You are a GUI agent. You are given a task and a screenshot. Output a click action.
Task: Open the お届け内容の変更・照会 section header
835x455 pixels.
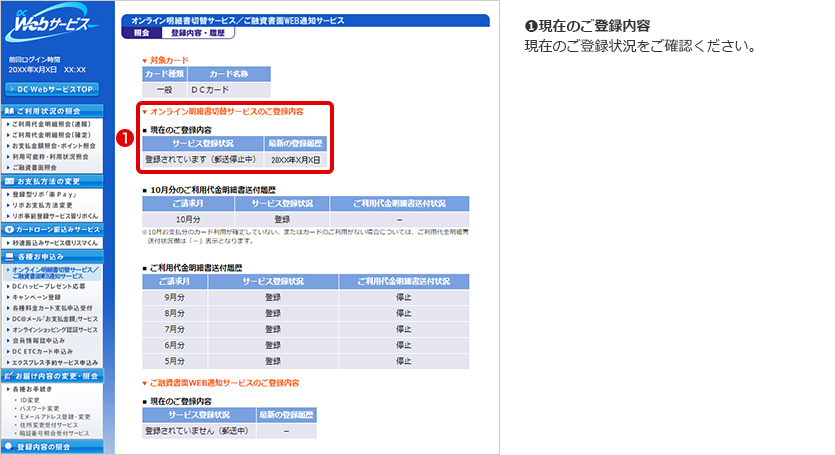tap(55, 375)
